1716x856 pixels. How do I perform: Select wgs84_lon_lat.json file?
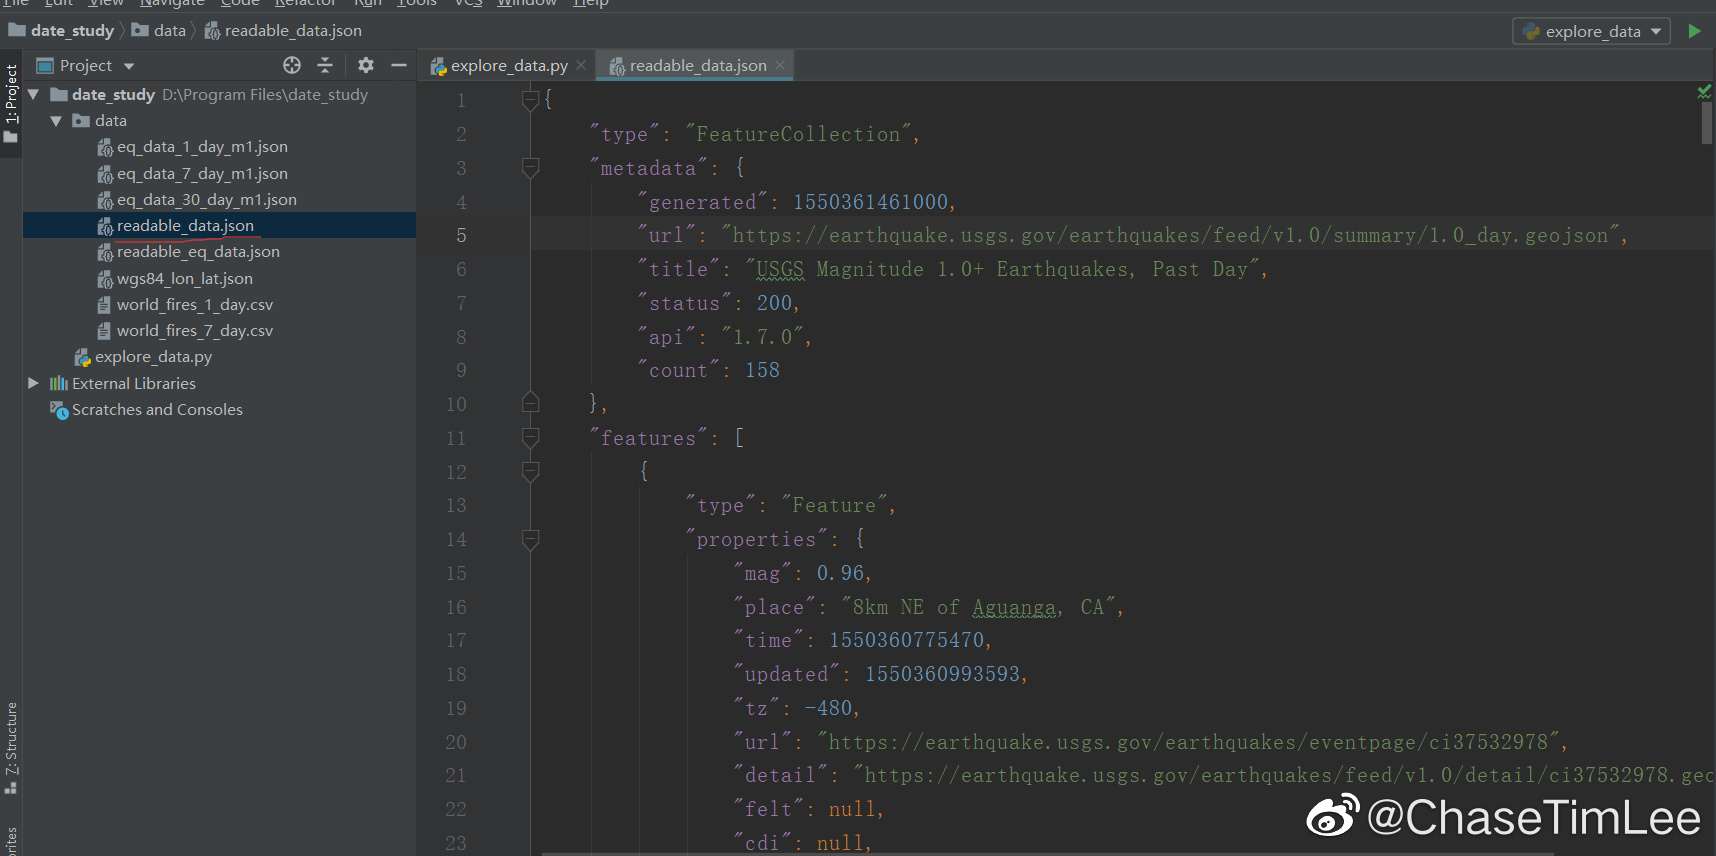184,278
